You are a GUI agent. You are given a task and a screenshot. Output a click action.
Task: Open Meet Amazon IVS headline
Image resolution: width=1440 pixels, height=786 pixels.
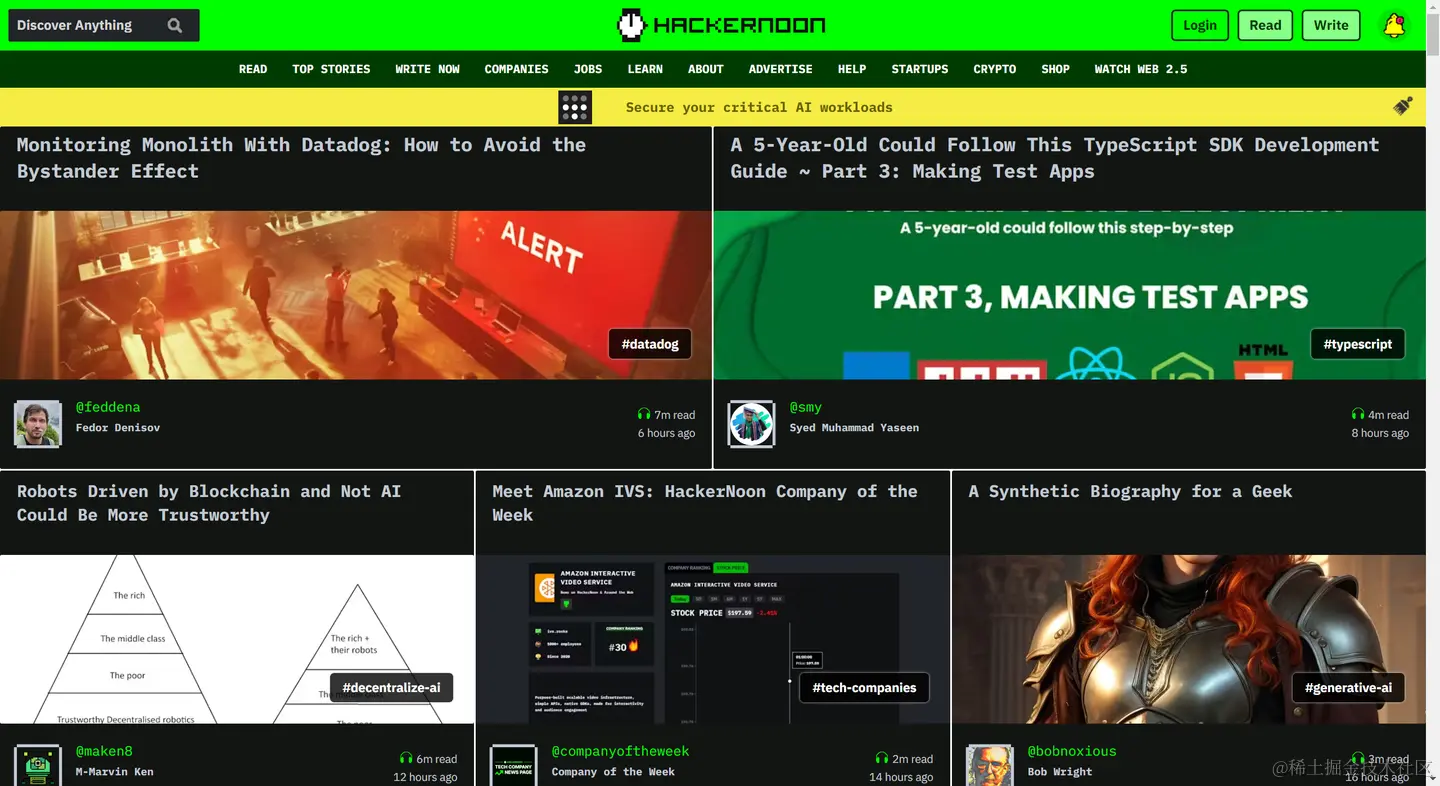[x=705, y=503]
